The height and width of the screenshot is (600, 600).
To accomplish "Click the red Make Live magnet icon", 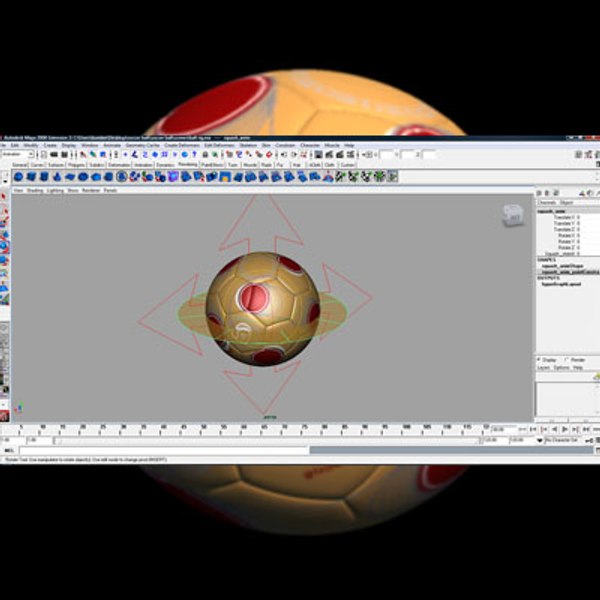I will (269, 155).
